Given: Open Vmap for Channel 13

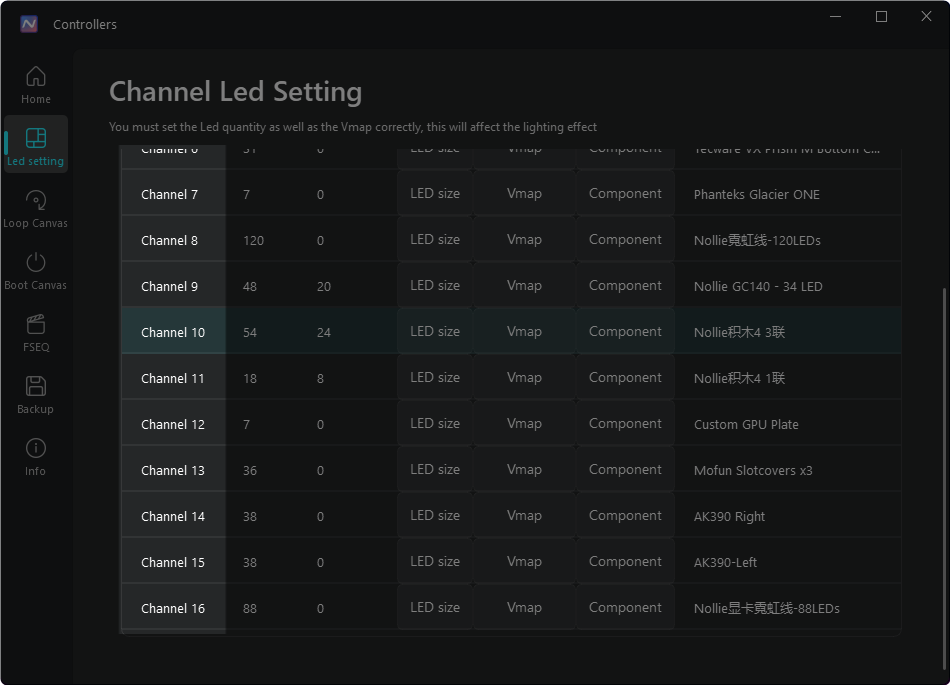Looking at the screenshot, I should click(x=524, y=469).
